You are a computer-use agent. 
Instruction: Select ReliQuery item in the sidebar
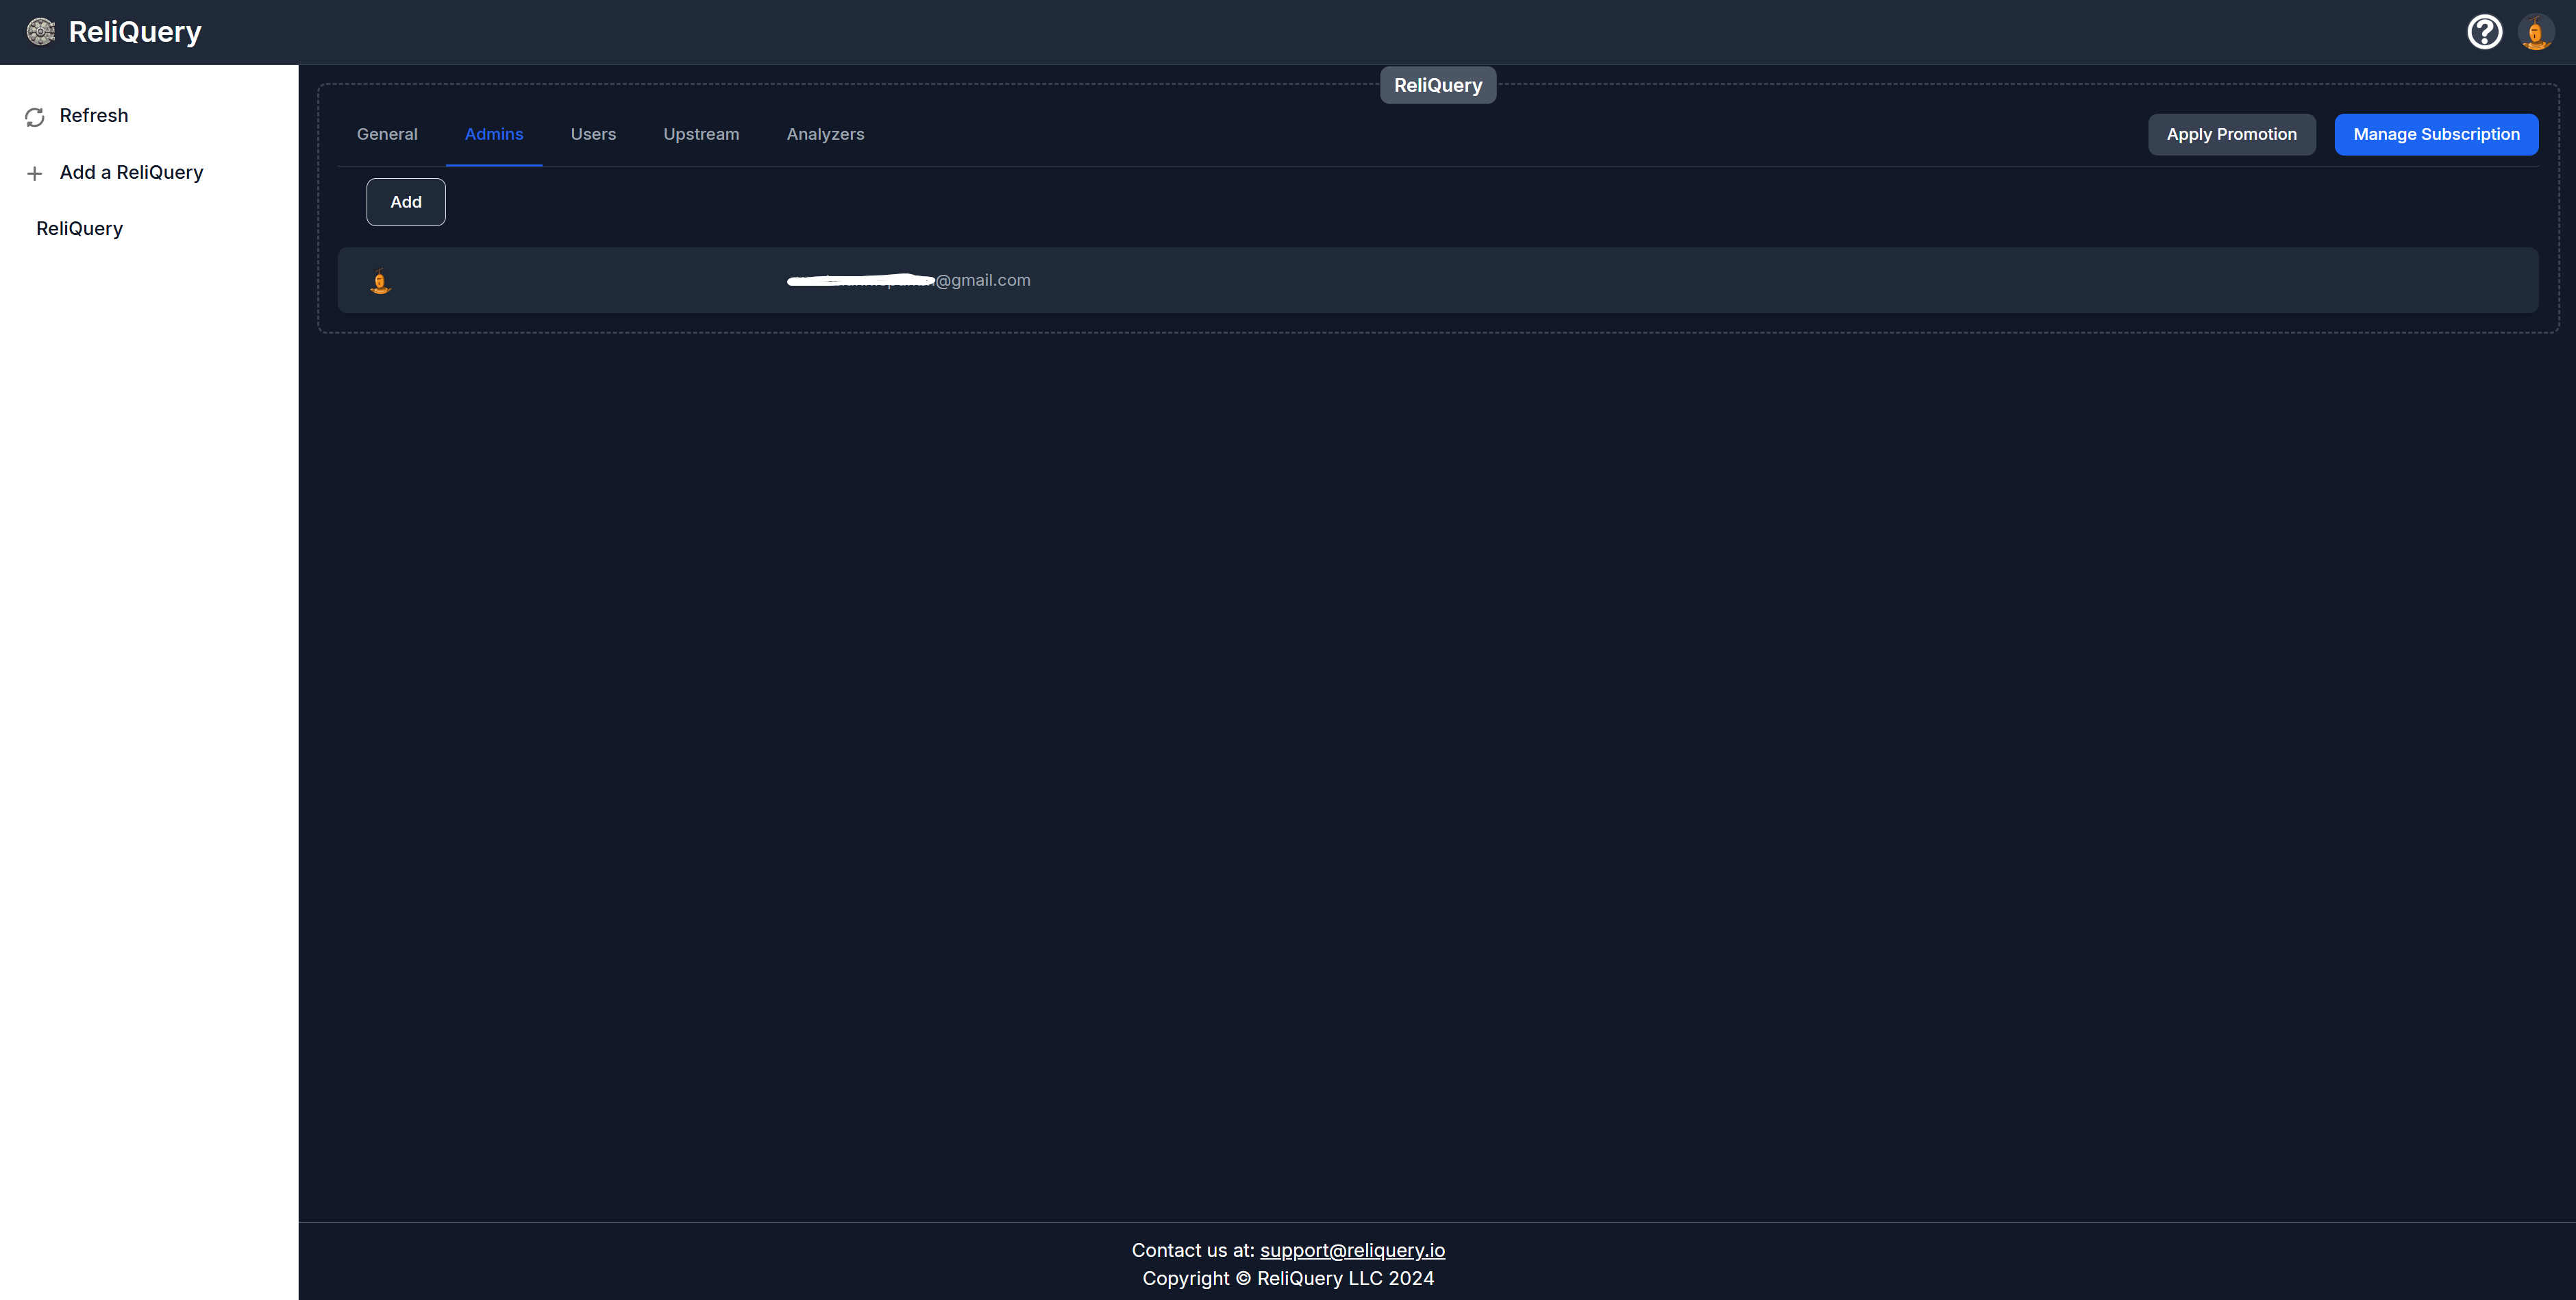pos(80,228)
